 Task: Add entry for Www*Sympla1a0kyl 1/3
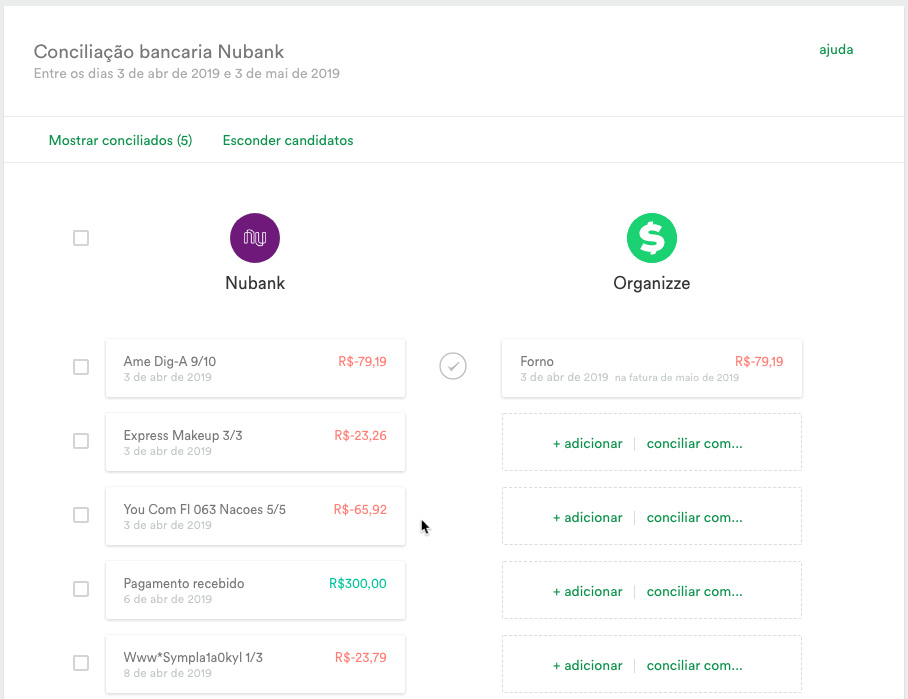click(588, 666)
